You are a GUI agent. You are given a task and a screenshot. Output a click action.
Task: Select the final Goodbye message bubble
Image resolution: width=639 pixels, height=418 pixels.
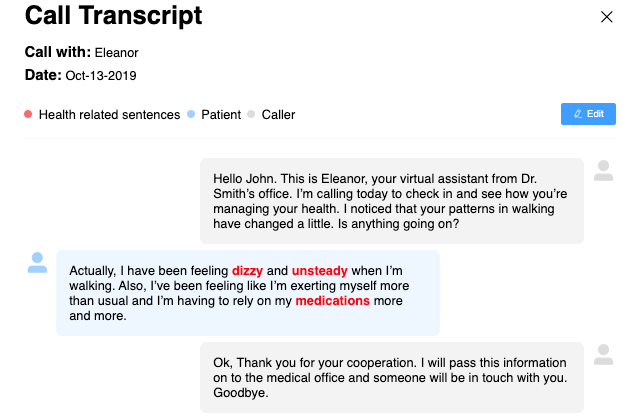click(x=392, y=378)
